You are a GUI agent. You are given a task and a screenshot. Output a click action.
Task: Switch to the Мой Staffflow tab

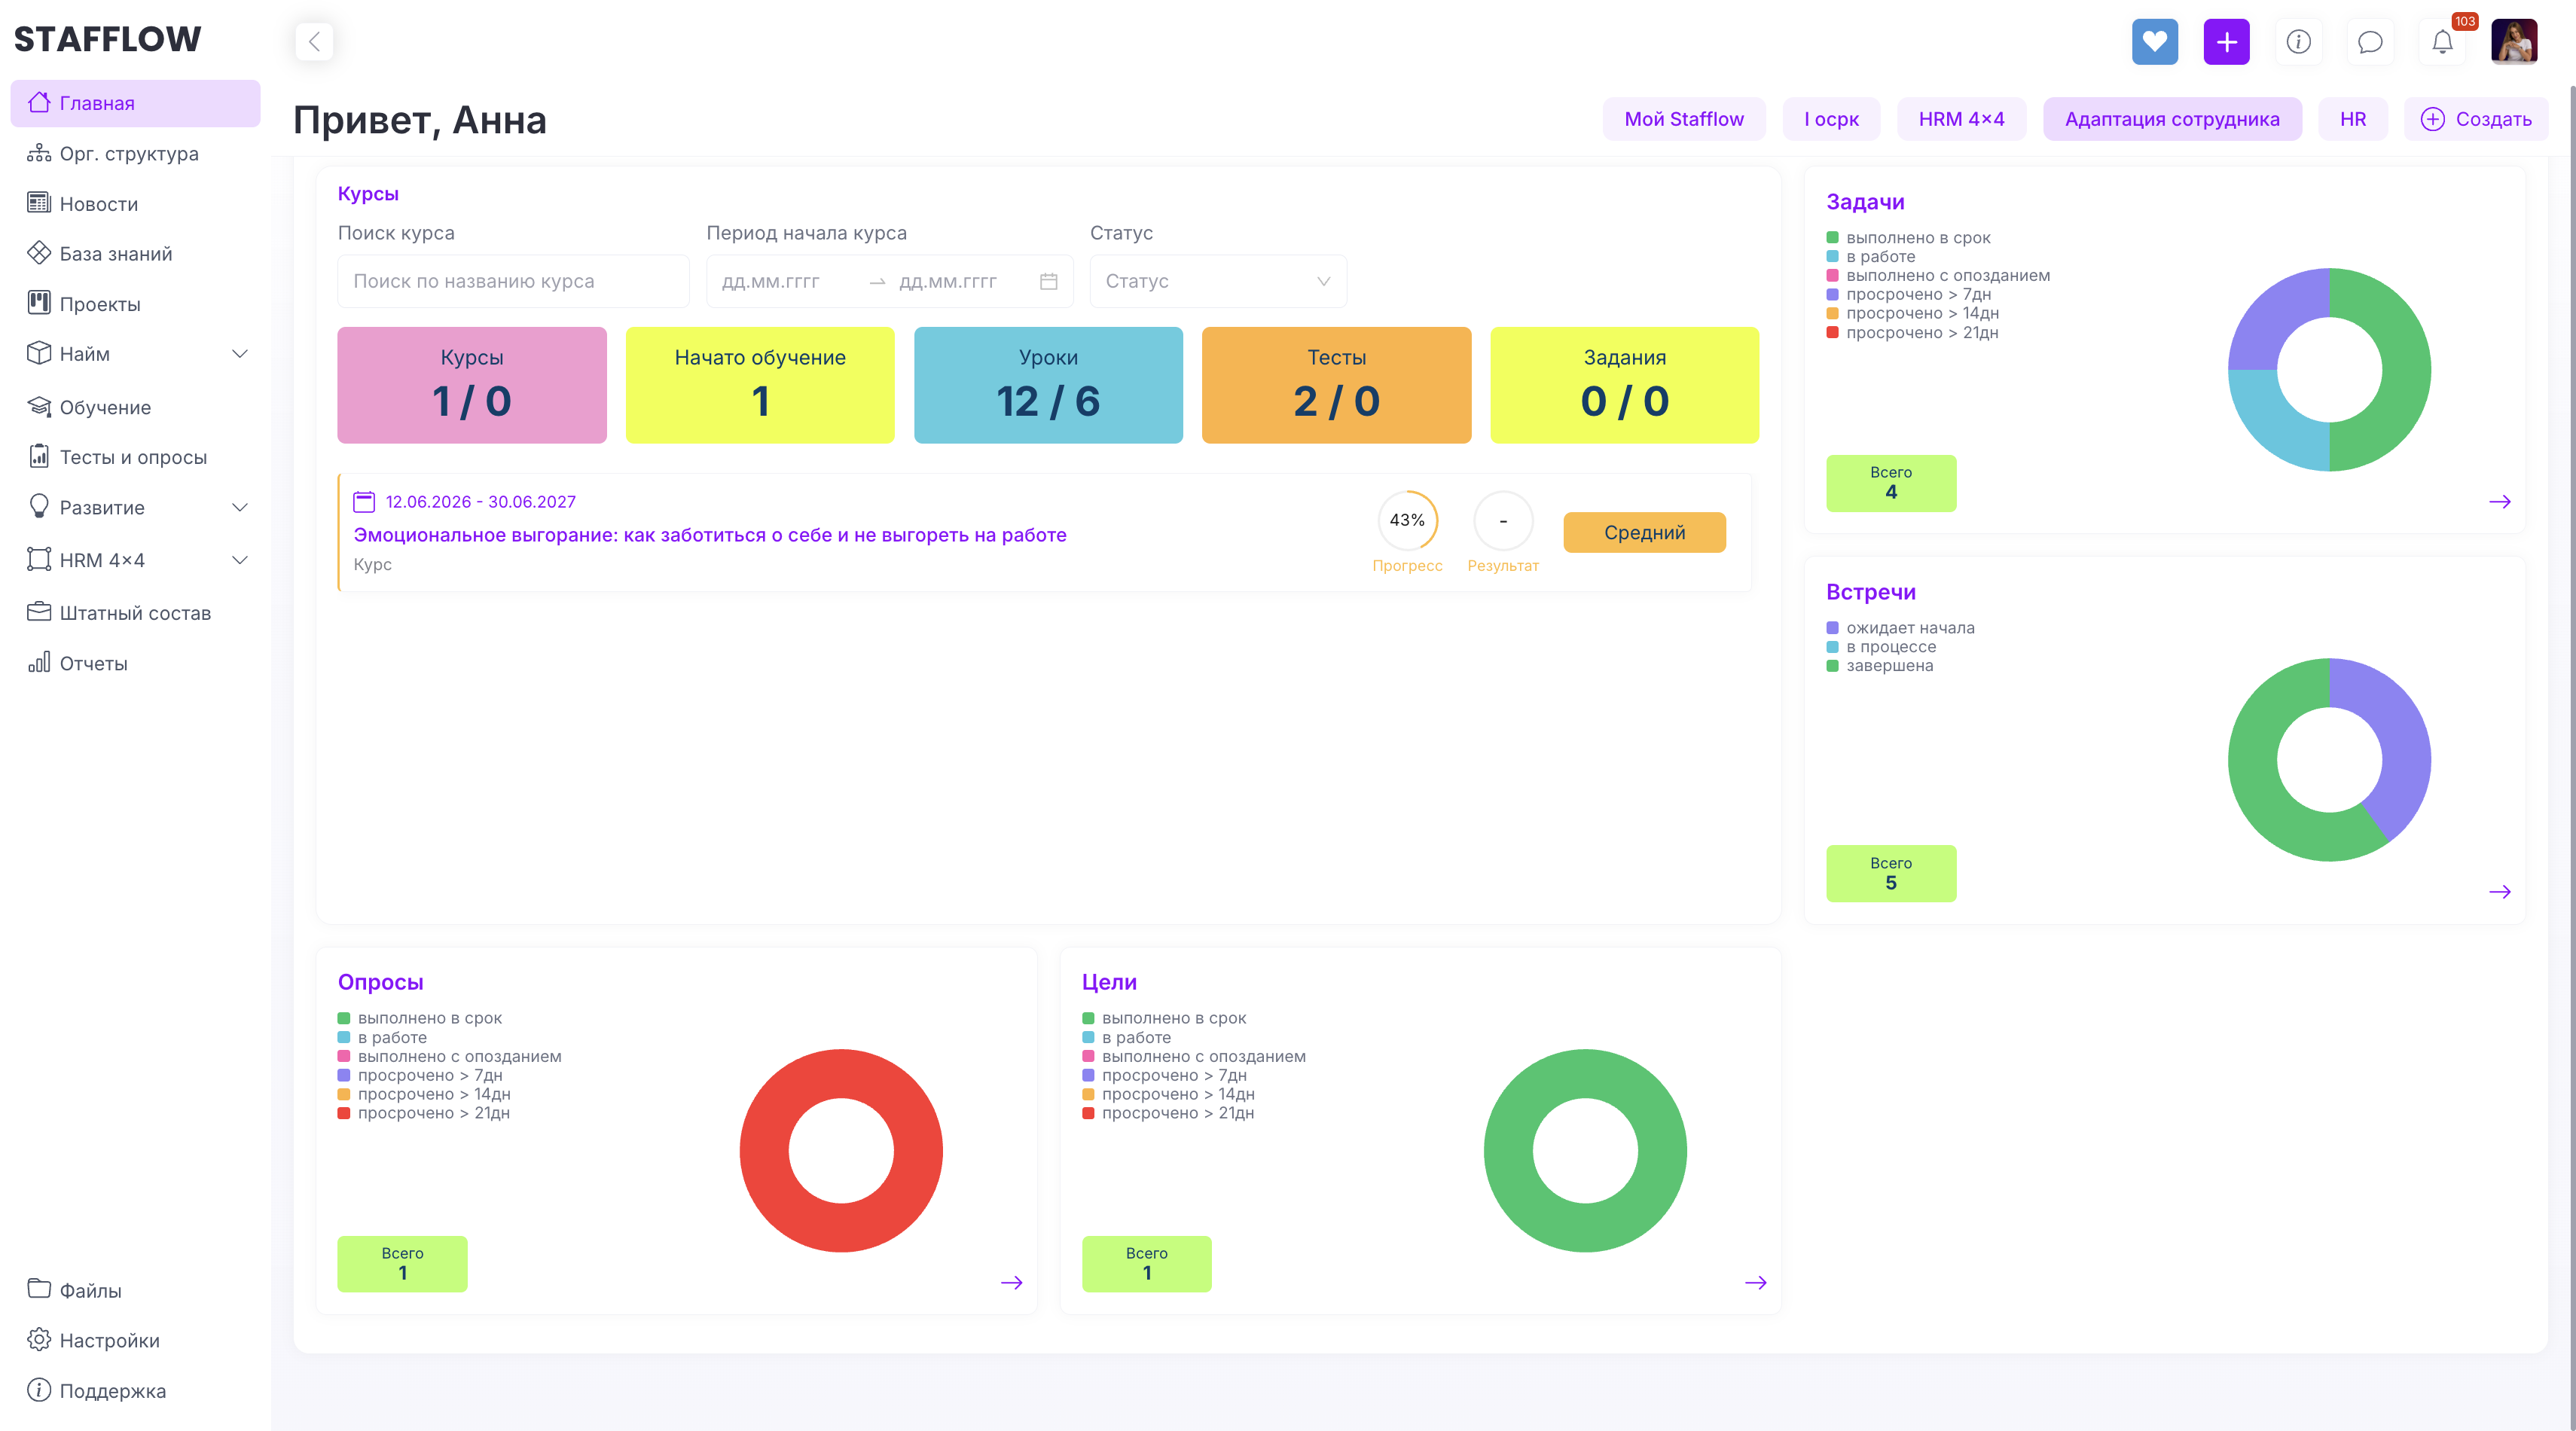1683,119
